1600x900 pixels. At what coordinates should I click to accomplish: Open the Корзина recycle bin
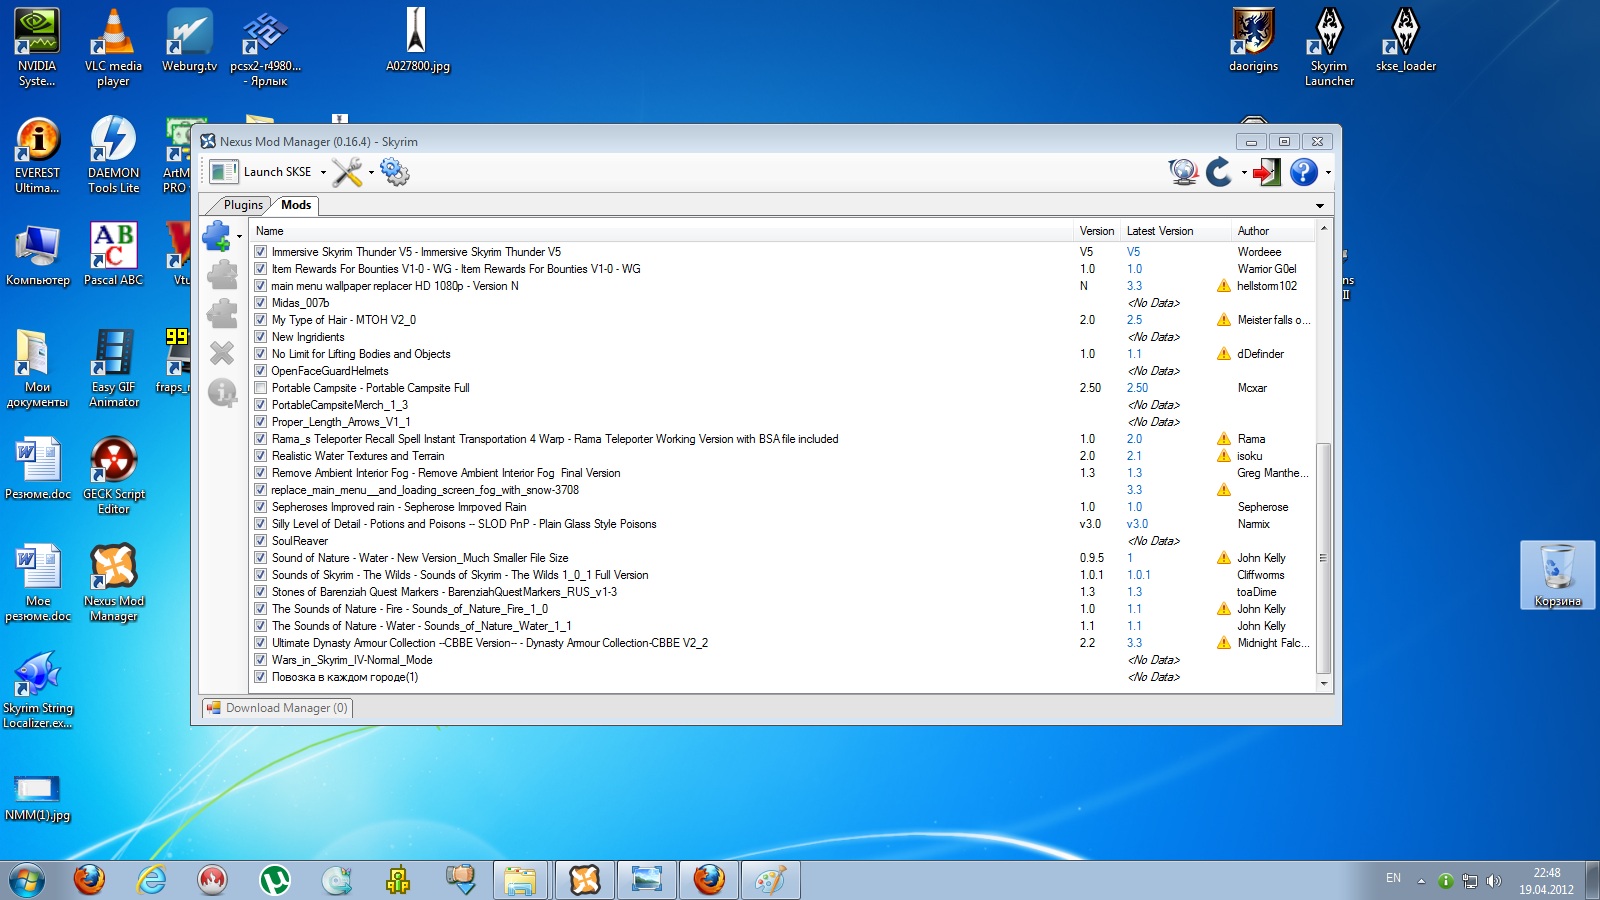[x=1557, y=575]
